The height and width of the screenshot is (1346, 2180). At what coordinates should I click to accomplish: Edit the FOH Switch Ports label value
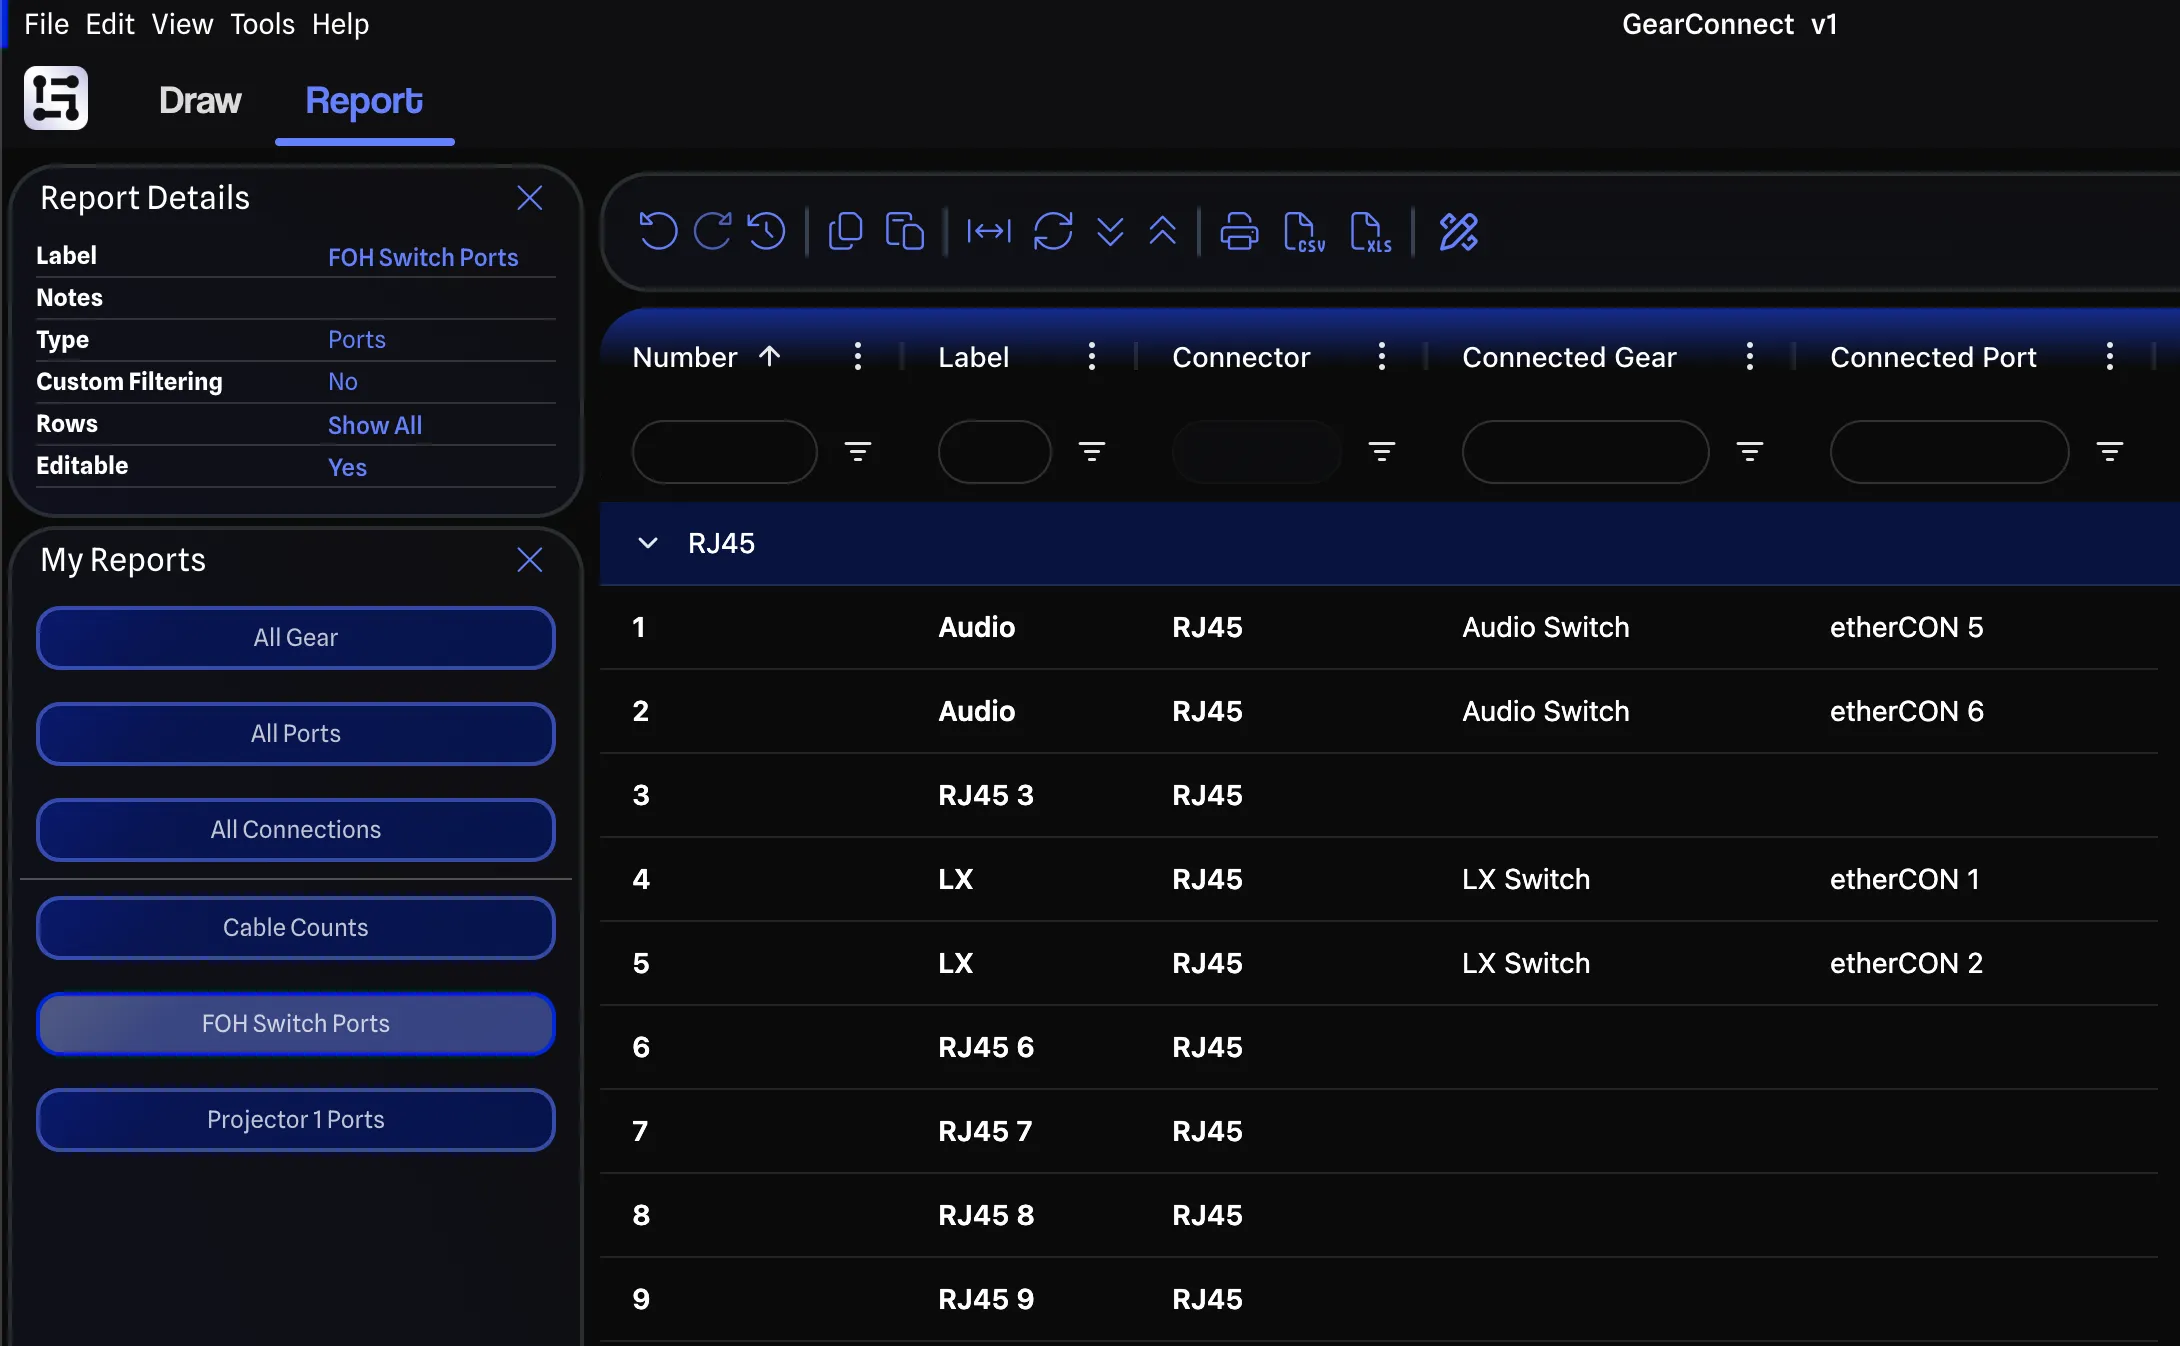423,257
